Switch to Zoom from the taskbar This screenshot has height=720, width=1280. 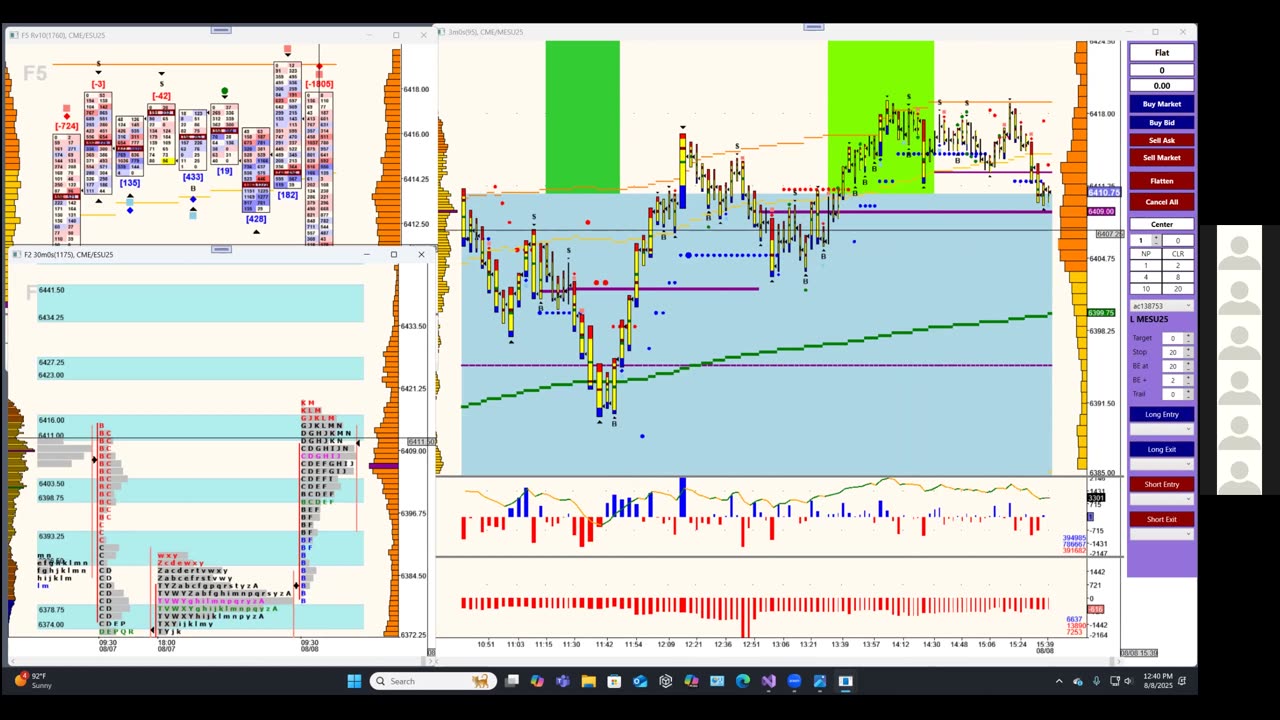(794, 681)
